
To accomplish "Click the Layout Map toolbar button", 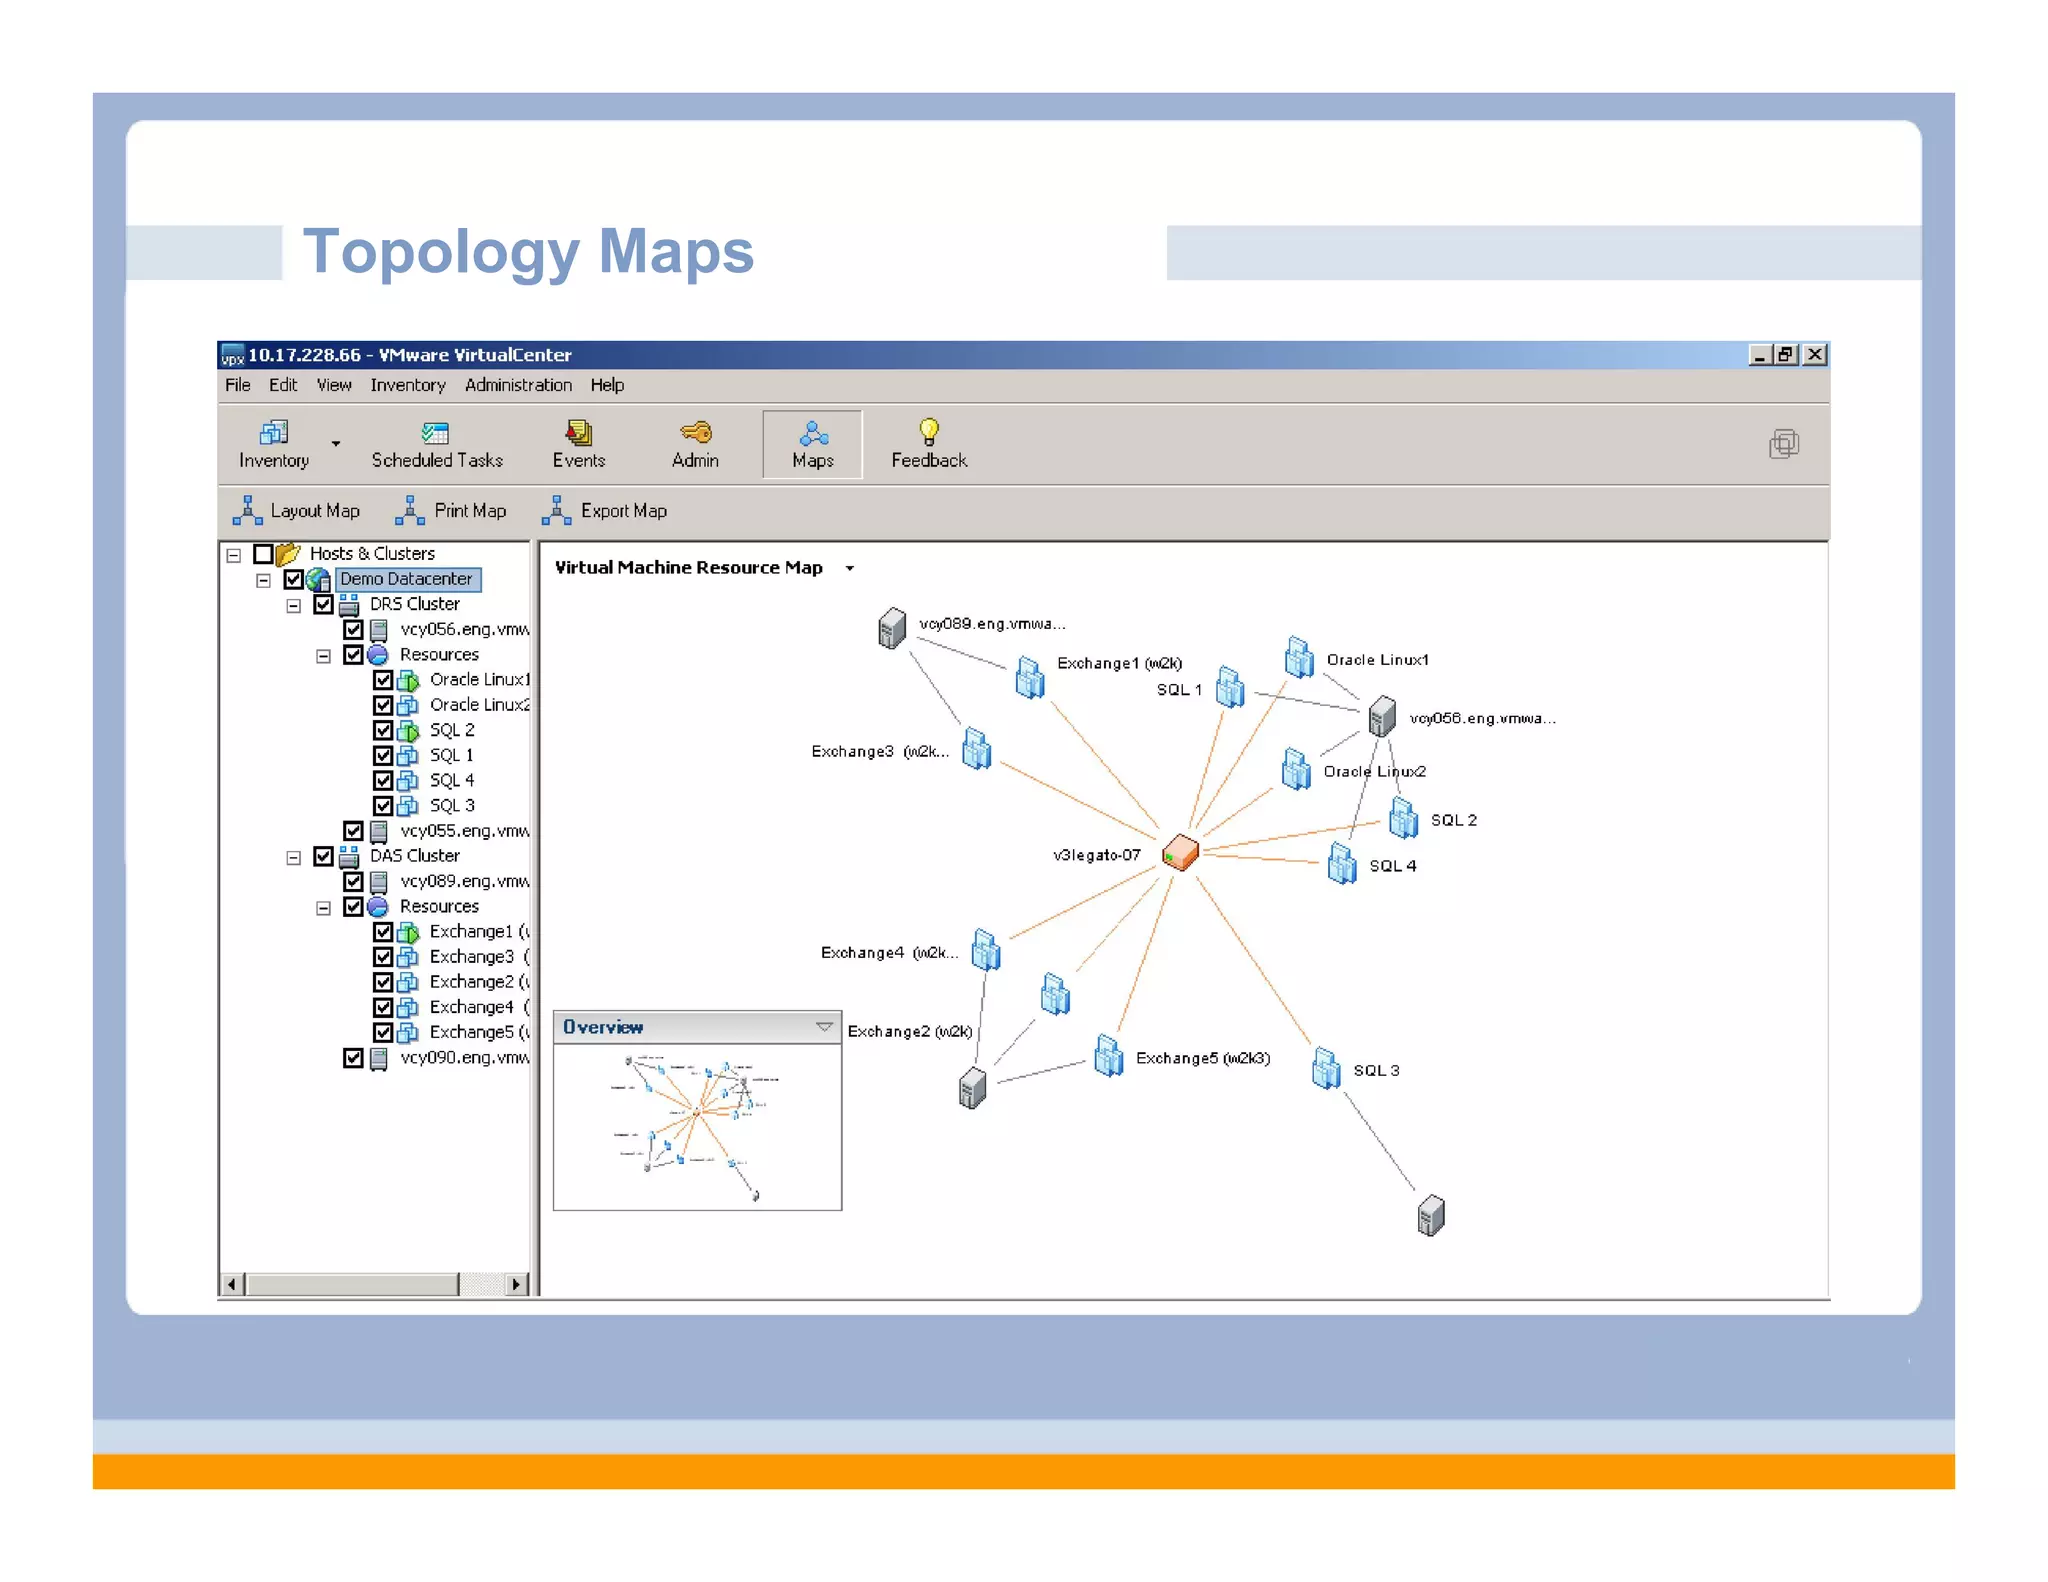I will tap(296, 511).
